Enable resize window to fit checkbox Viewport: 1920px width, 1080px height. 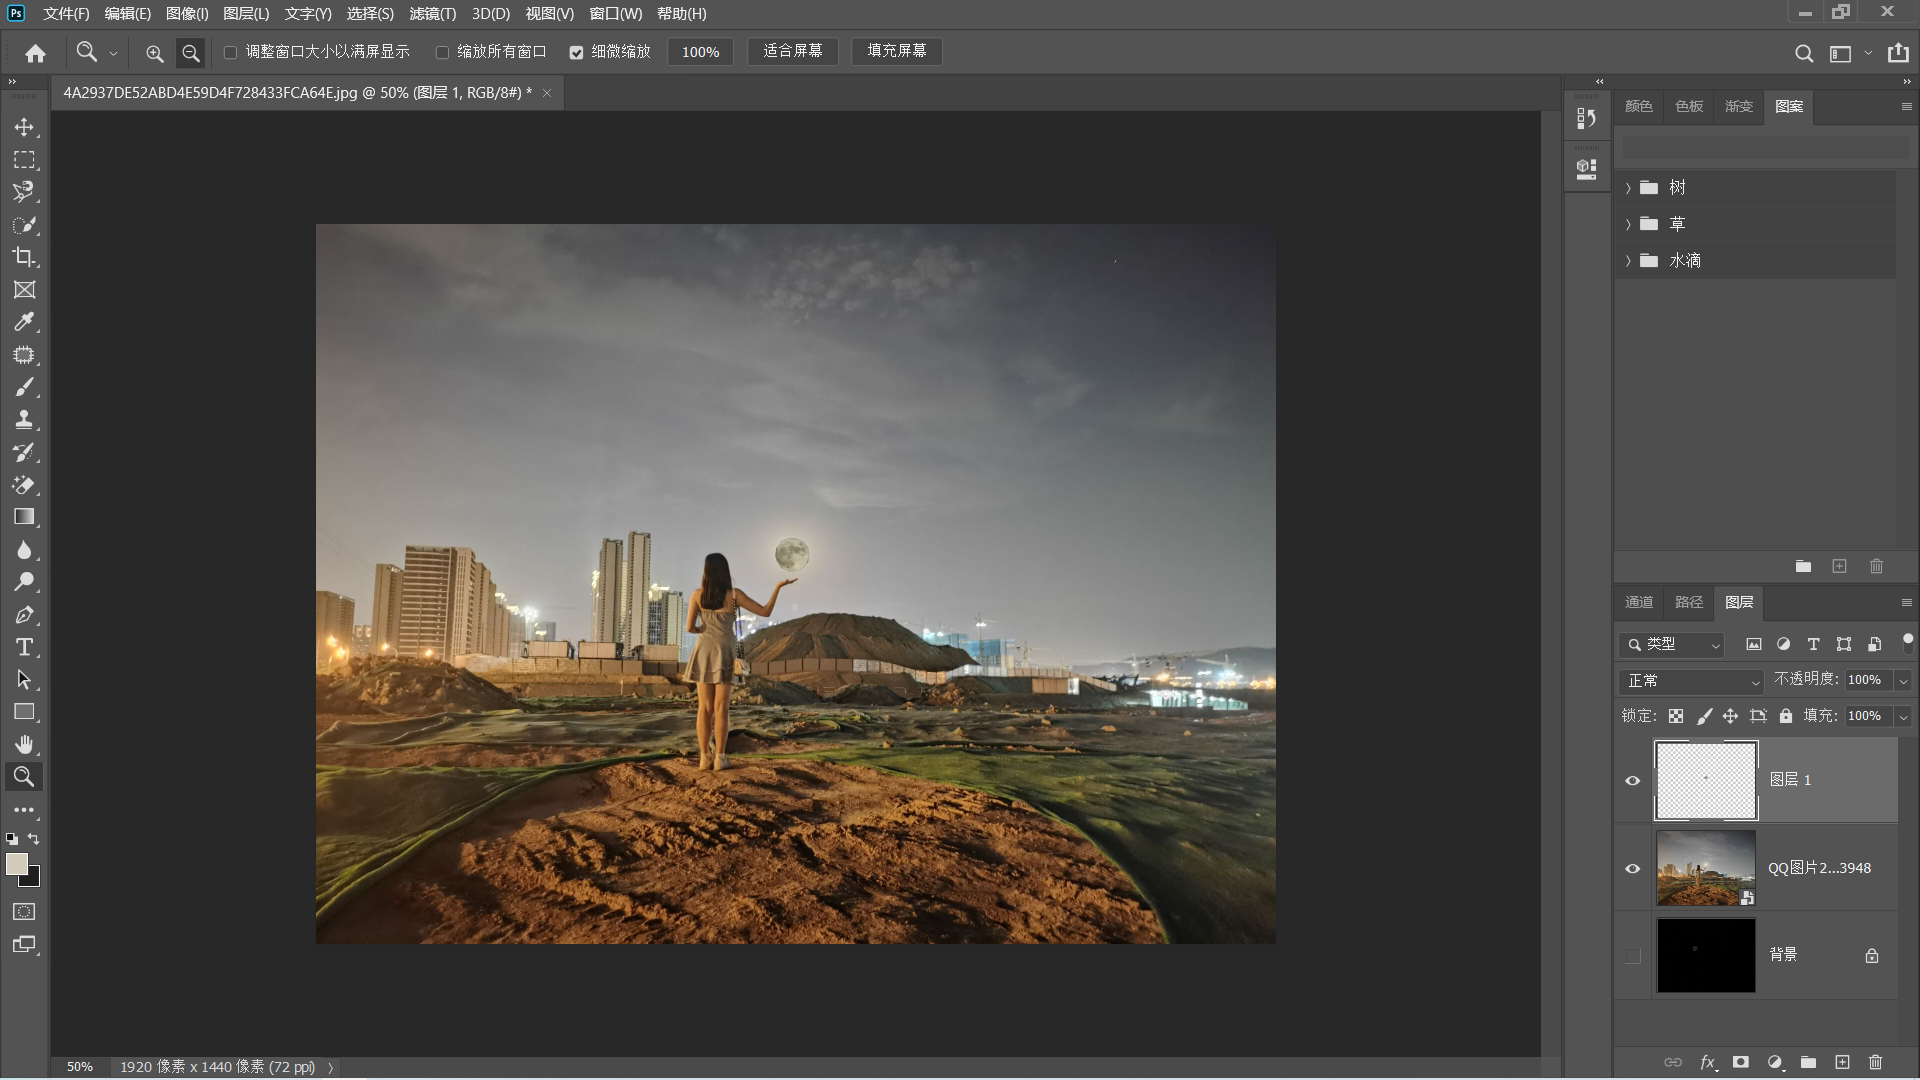click(x=231, y=52)
